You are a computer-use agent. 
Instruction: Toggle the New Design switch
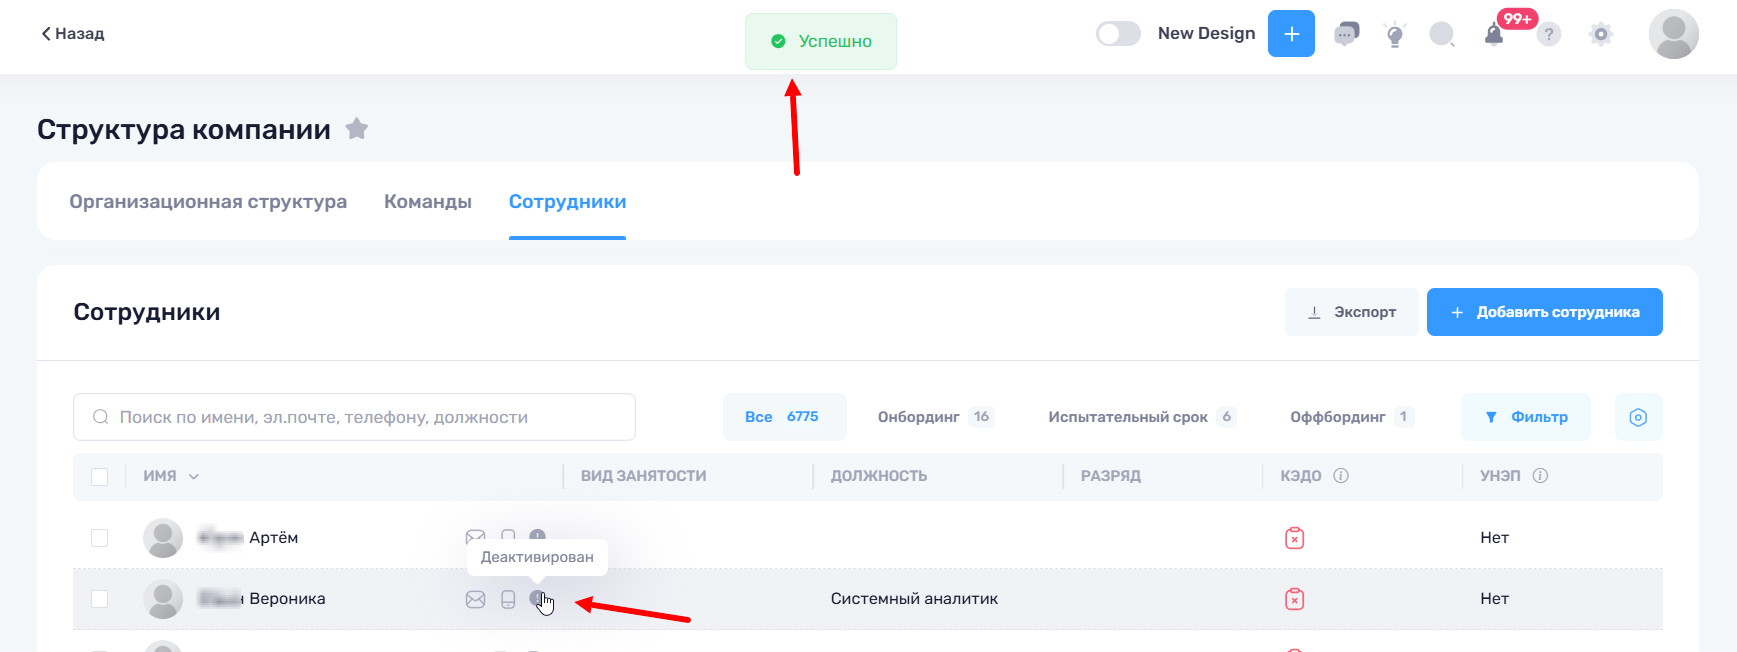[1118, 34]
